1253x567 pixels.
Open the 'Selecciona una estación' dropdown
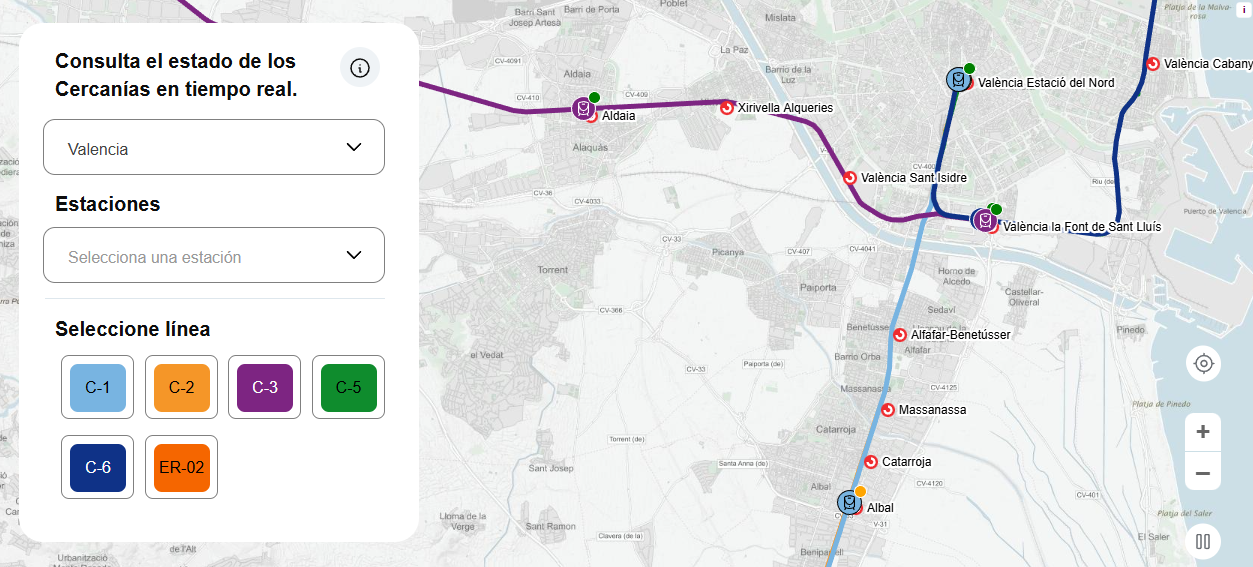tap(214, 256)
